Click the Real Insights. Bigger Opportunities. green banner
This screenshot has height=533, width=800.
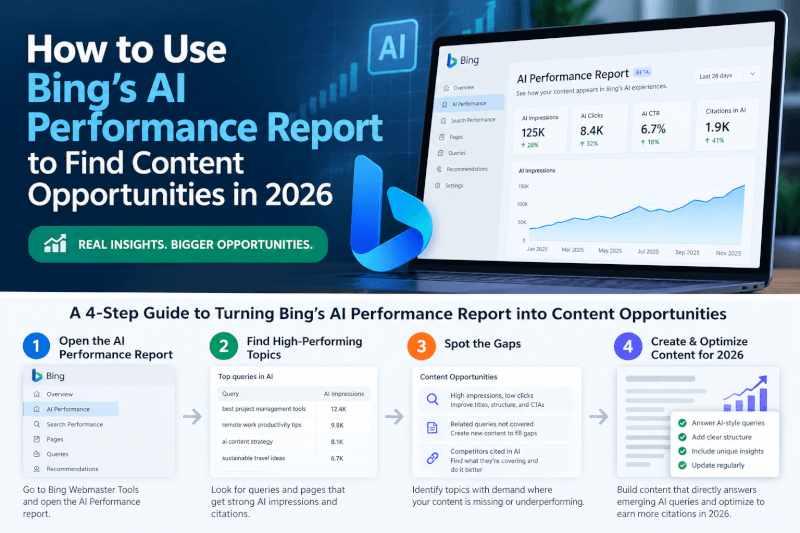(x=178, y=244)
